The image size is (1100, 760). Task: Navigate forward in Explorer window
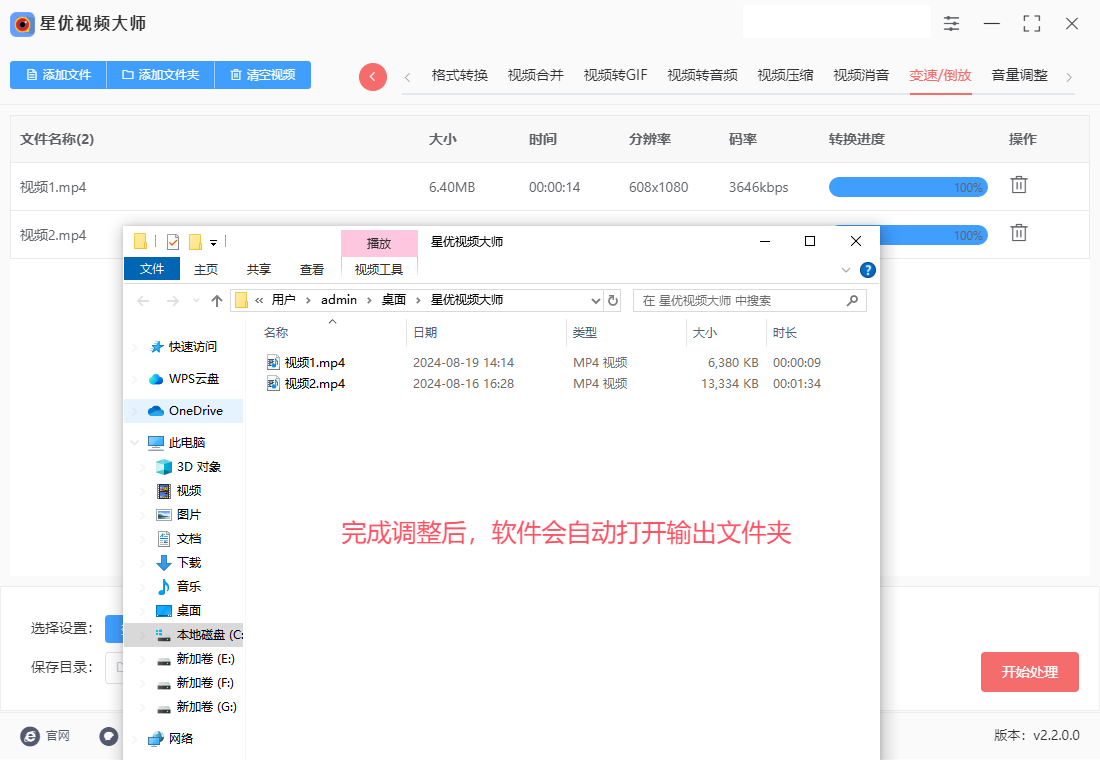[x=173, y=301]
